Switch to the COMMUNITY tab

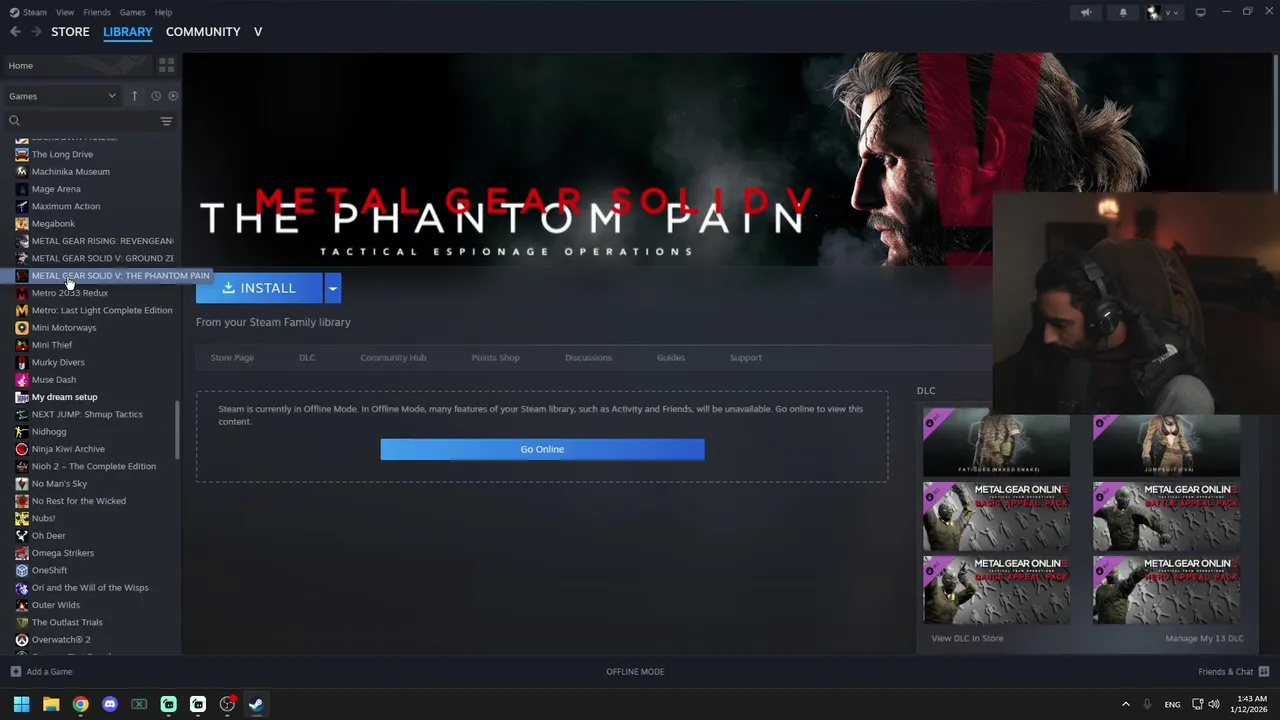tap(203, 32)
